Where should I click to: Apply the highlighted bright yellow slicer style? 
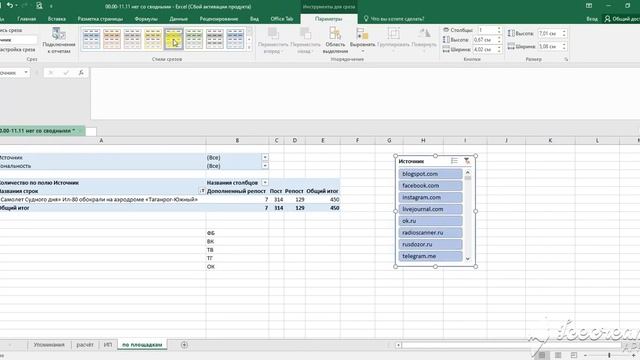(x=173, y=39)
